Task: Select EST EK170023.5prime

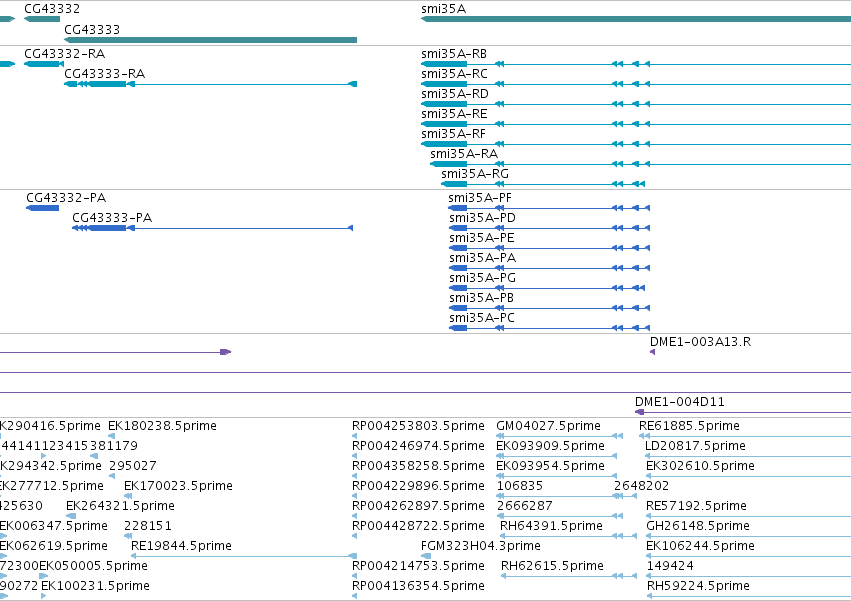Action: click(x=179, y=486)
